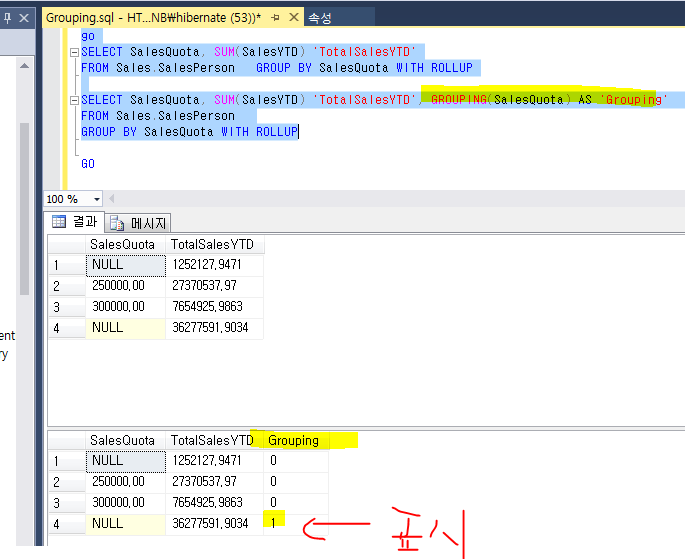Click select-all corner of first result grid
Viewport: 685px width, 559px height.
coord(67,244)
